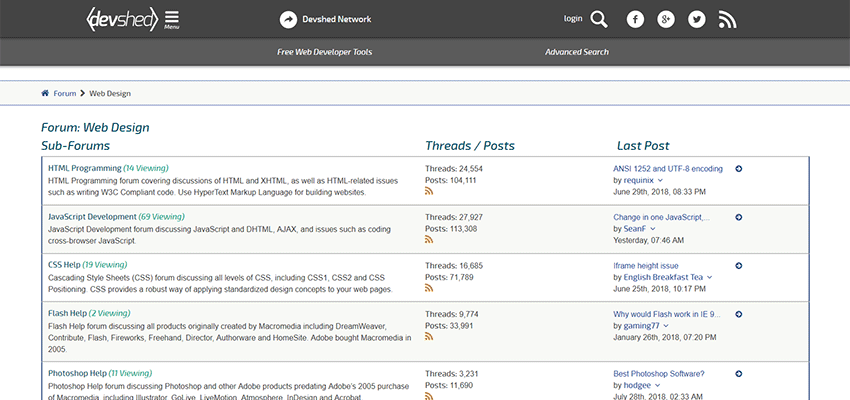Expand the English Breakfast Tea user dropdown
The image size is (850, 400).
point(709,277)
